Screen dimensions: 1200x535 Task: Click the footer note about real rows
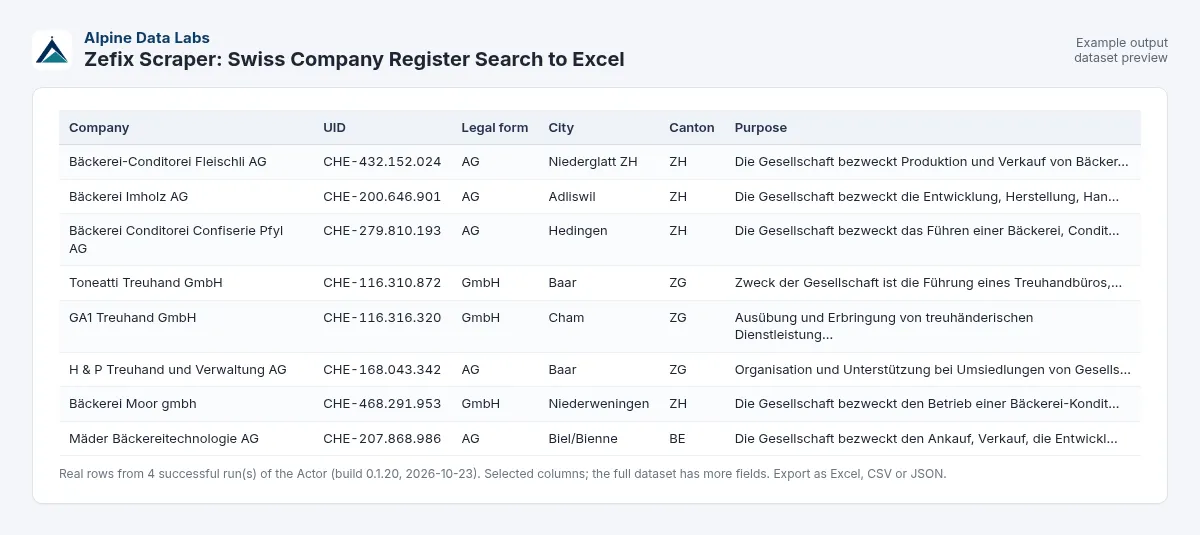point(502,474)
